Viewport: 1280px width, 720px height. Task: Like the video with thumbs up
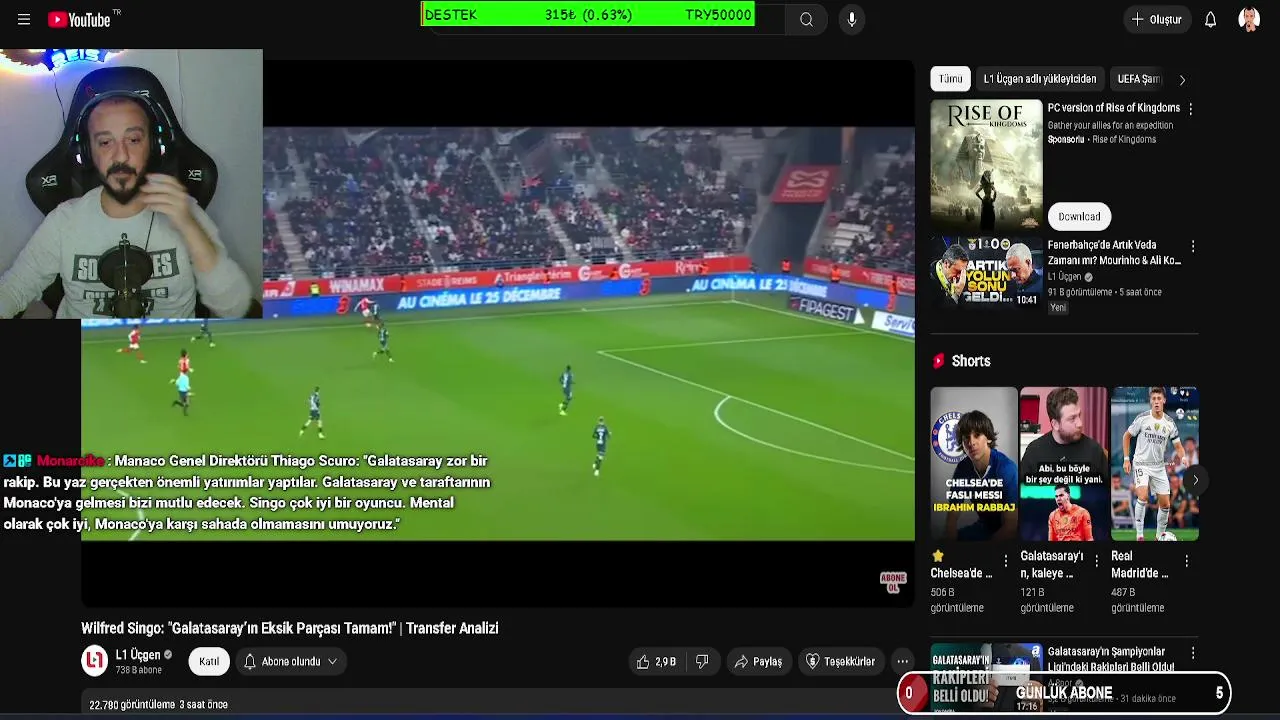[656, 661]
